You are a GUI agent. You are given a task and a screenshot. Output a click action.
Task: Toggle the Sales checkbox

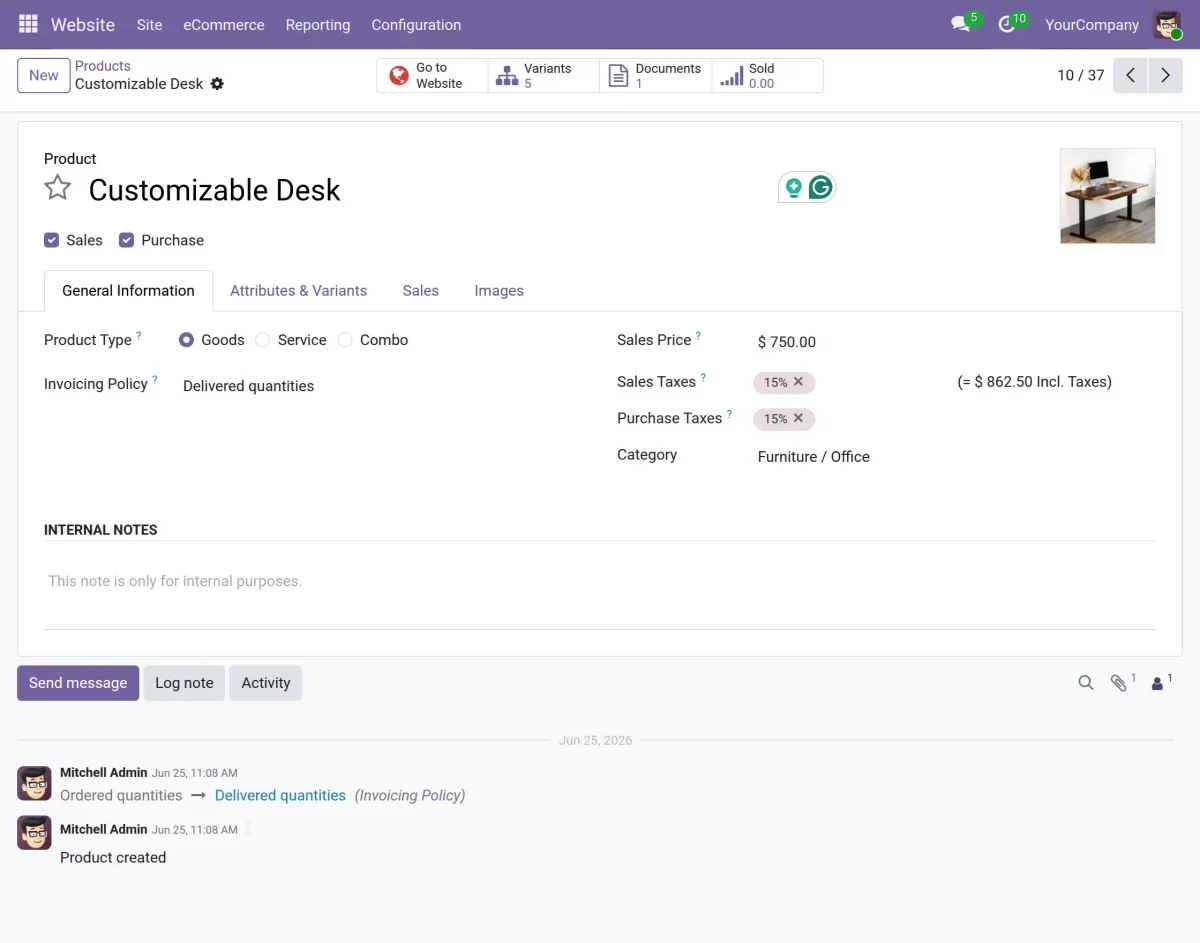51,240
